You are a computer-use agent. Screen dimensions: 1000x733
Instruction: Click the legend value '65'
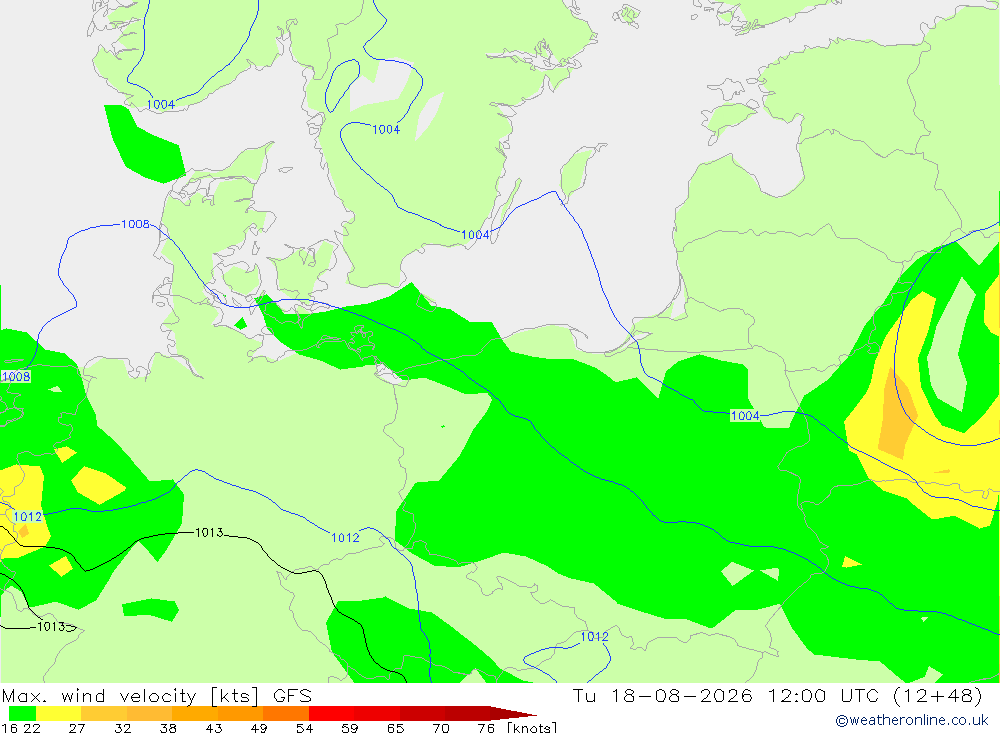point(395,728)
